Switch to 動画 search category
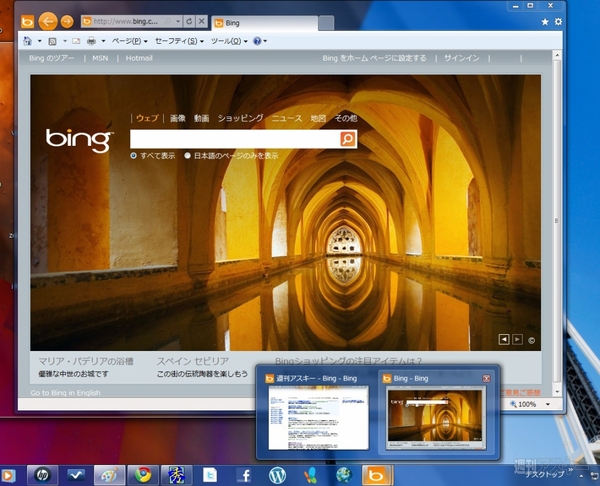This screenshot has height=486, width=600. 201,118
